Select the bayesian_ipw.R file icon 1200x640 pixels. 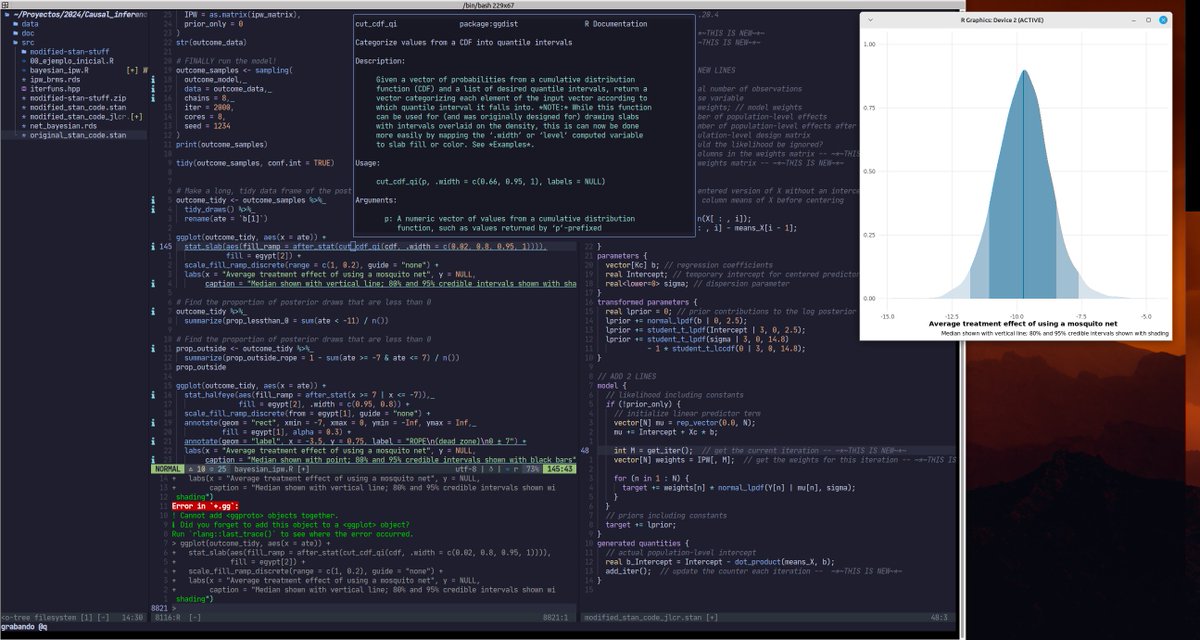[25, 71]
